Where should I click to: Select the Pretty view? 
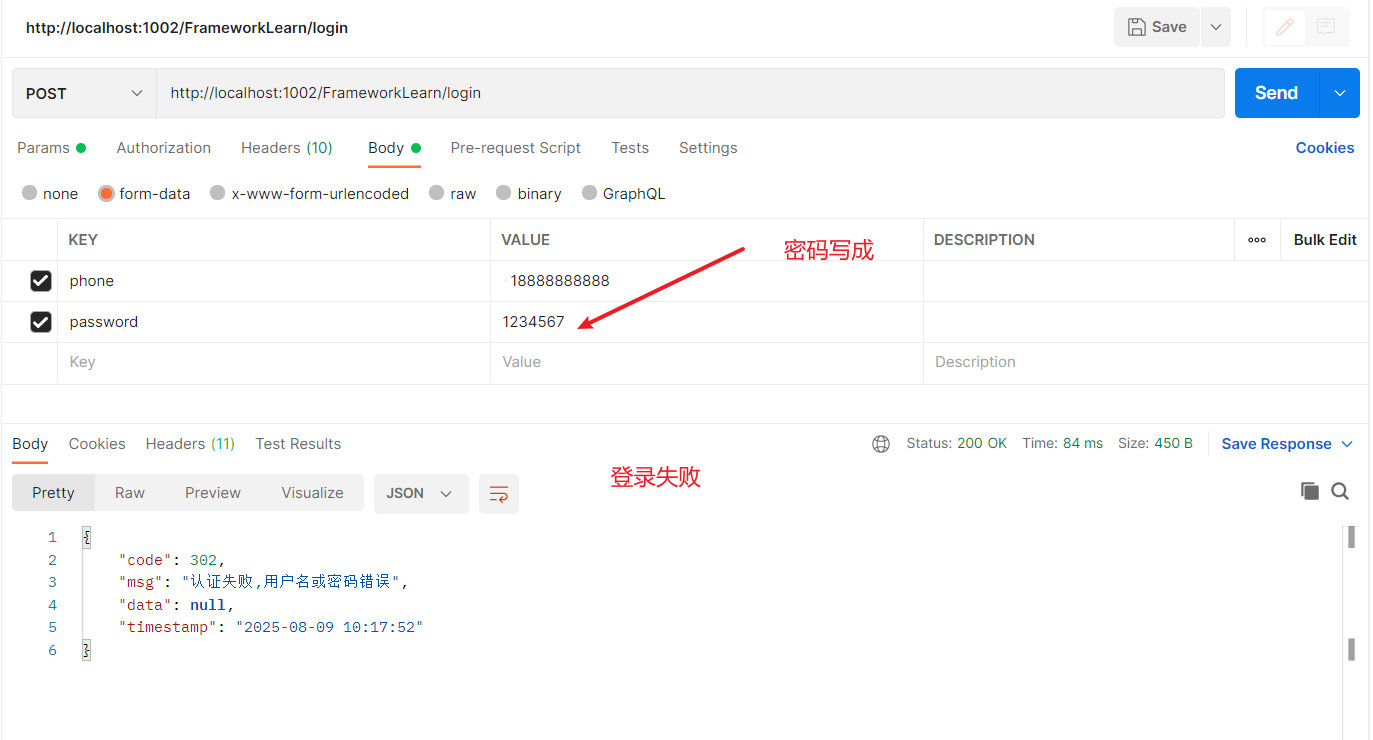coord(53,493)
